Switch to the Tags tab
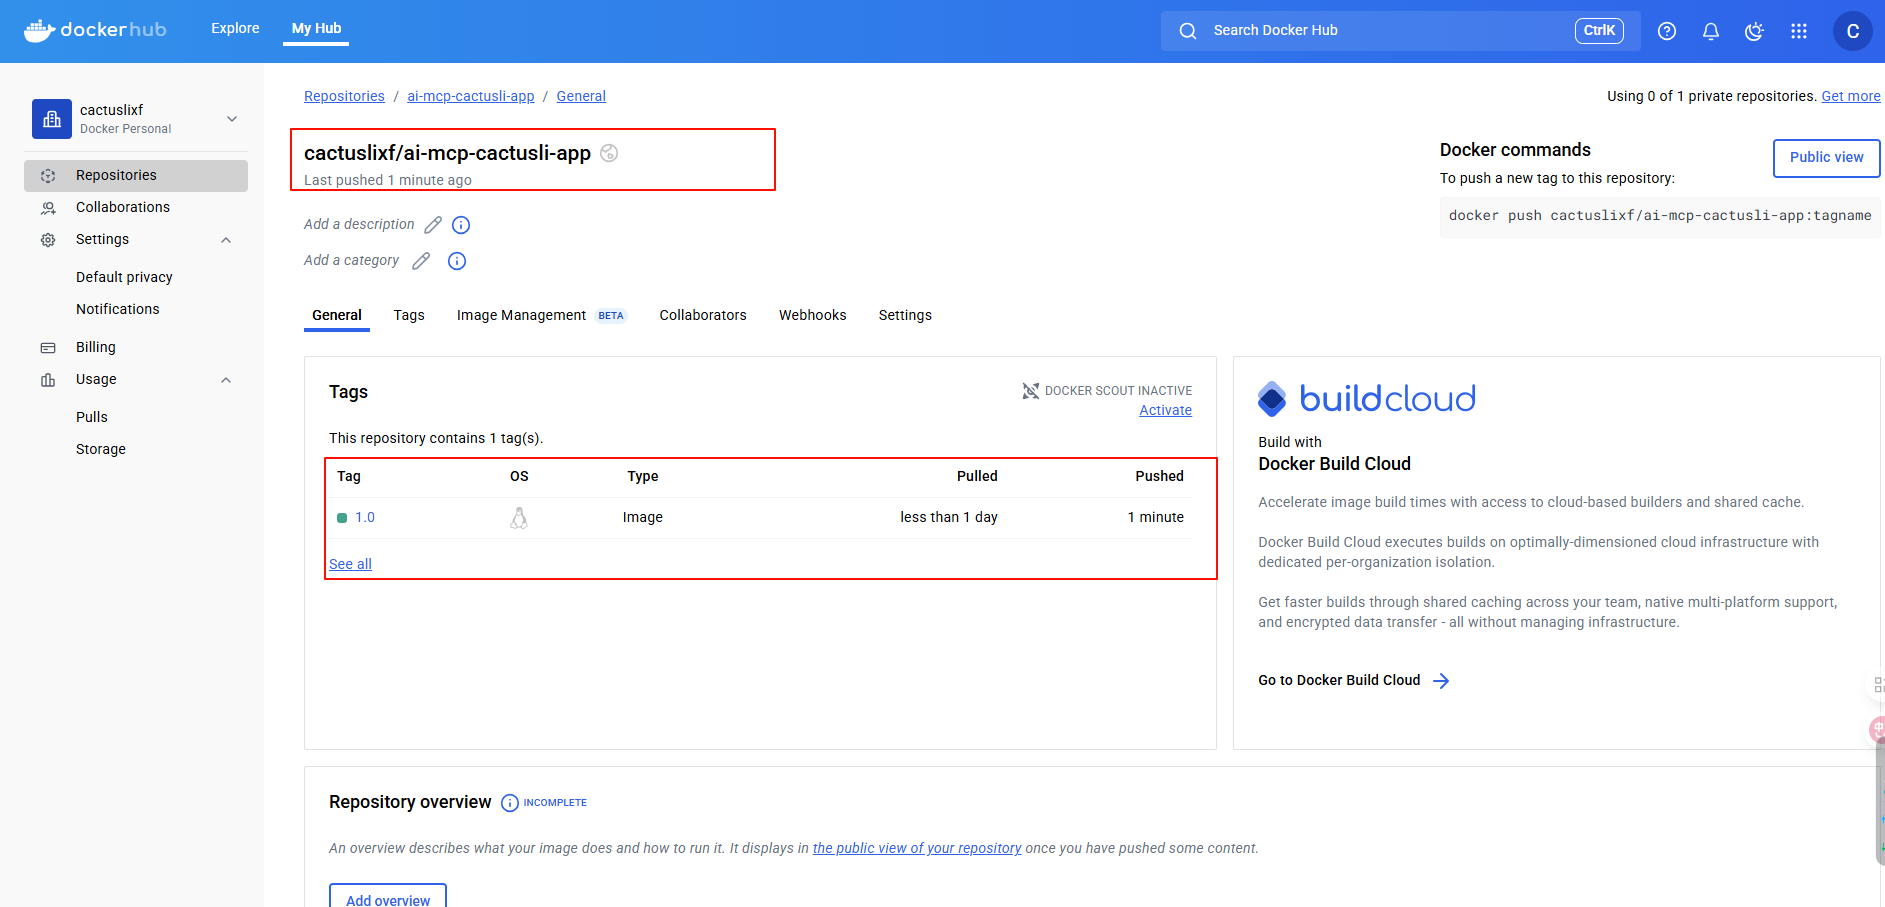The width and height of the screenshot is (1885, 907). click(x=409, y=315)
